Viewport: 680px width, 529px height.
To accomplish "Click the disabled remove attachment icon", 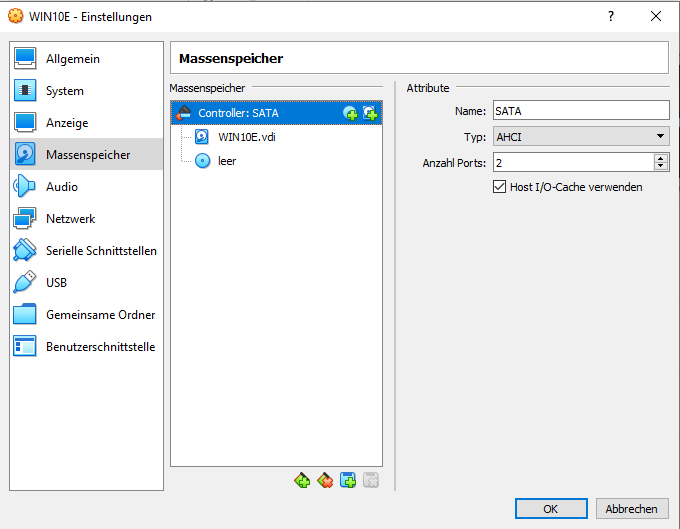I will point(371,480).
